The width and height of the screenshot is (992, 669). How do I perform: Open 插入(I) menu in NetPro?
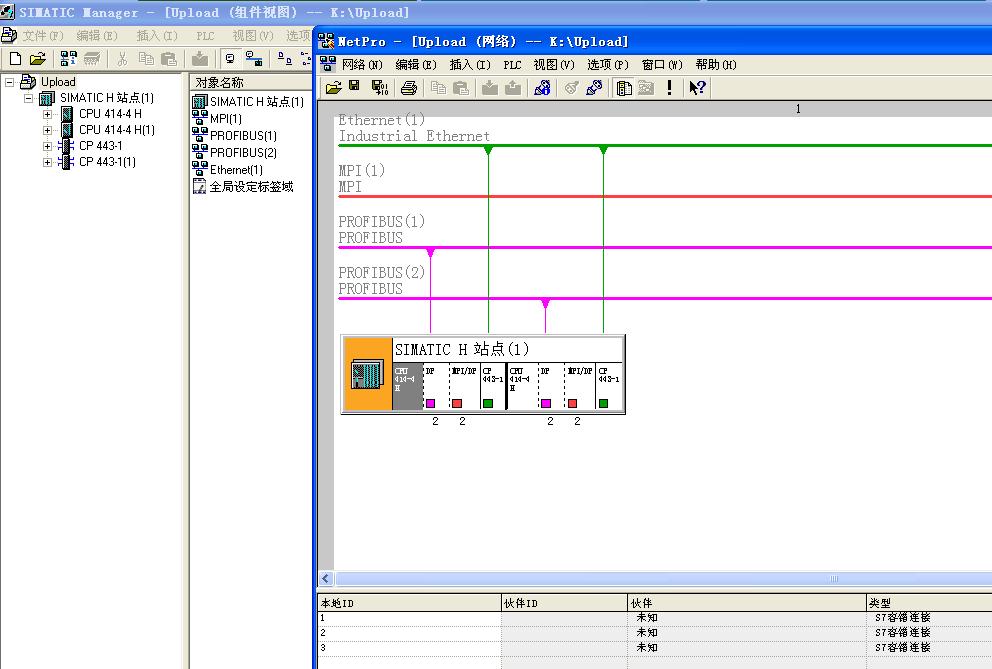point(469,65)
